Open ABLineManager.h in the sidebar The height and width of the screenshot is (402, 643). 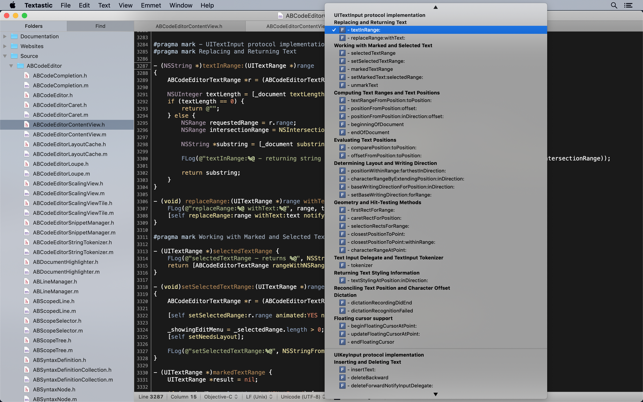pyautogui.click(x=54, y=282)
